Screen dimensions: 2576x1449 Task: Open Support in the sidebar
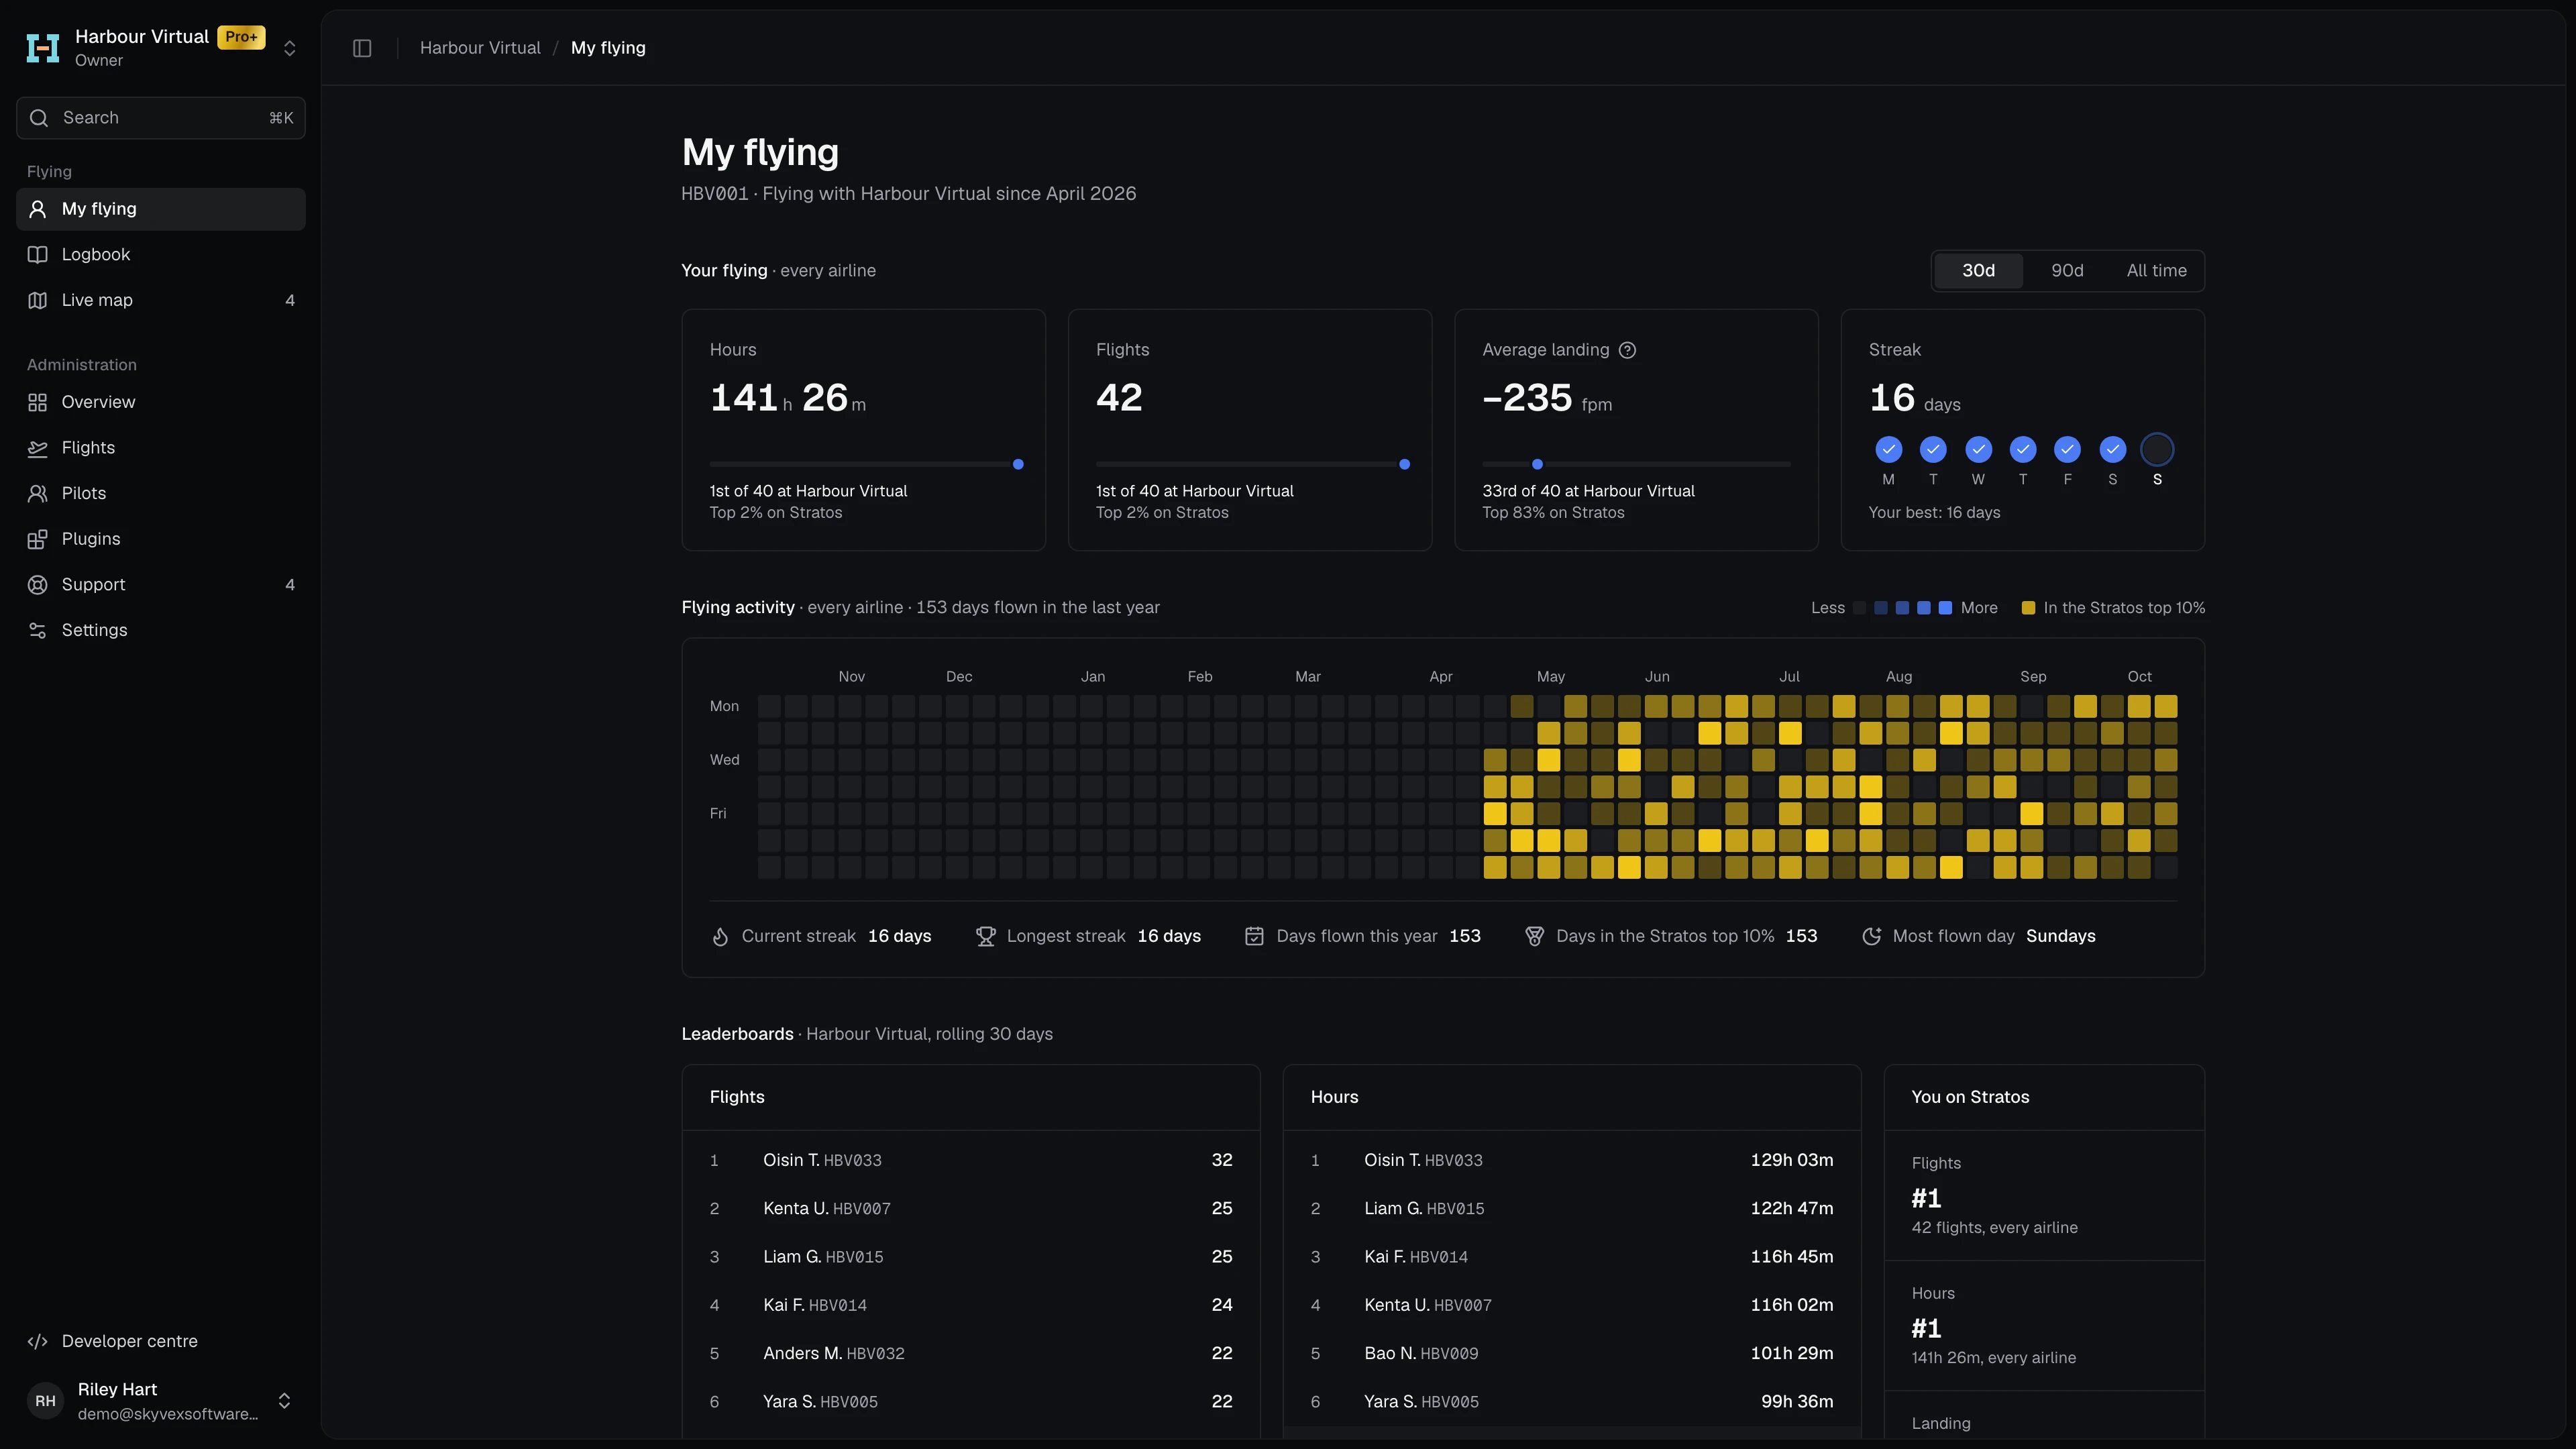[x=161, y=584]
